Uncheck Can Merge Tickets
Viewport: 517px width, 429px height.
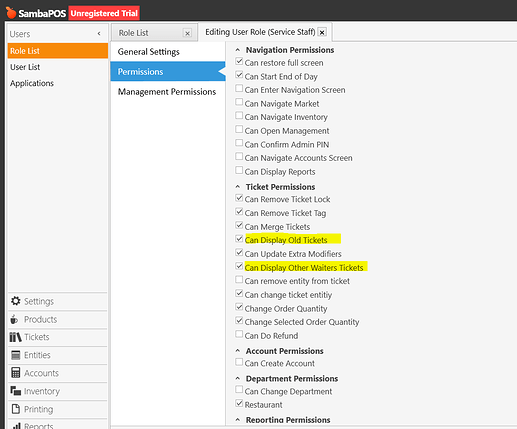[x=239, y=225]
